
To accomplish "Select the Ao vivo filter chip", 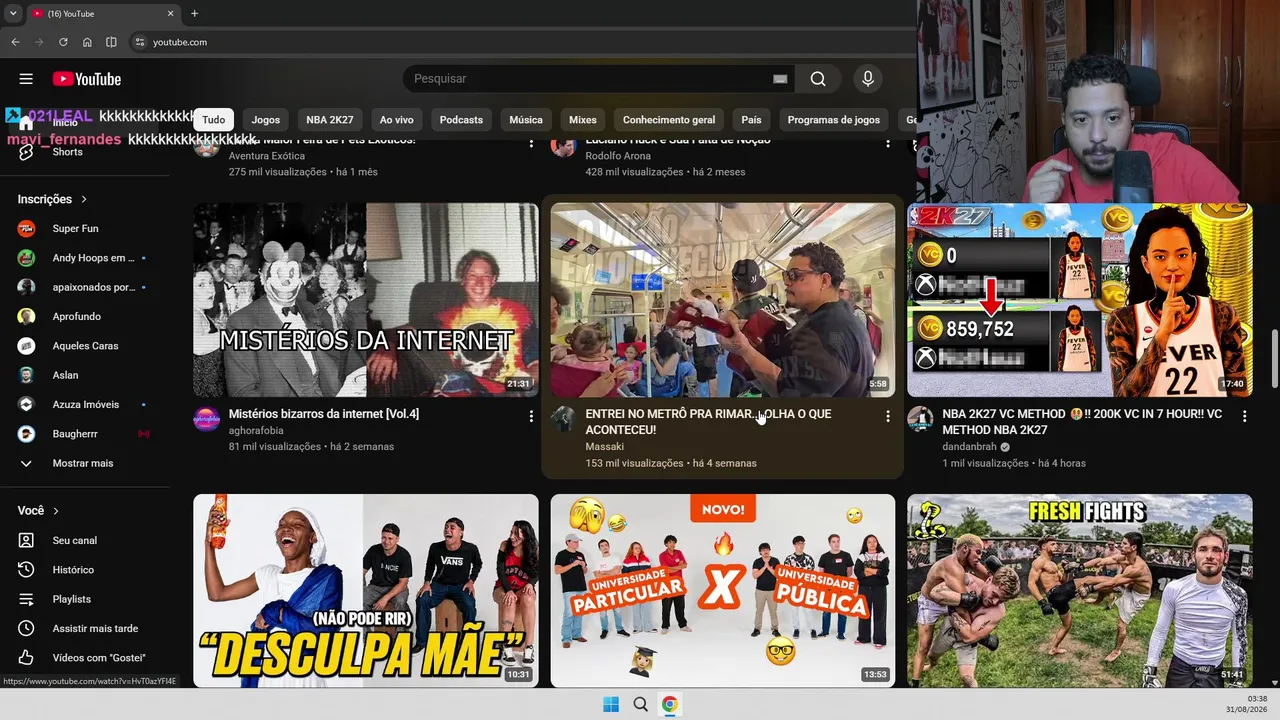I will (397, 120).
